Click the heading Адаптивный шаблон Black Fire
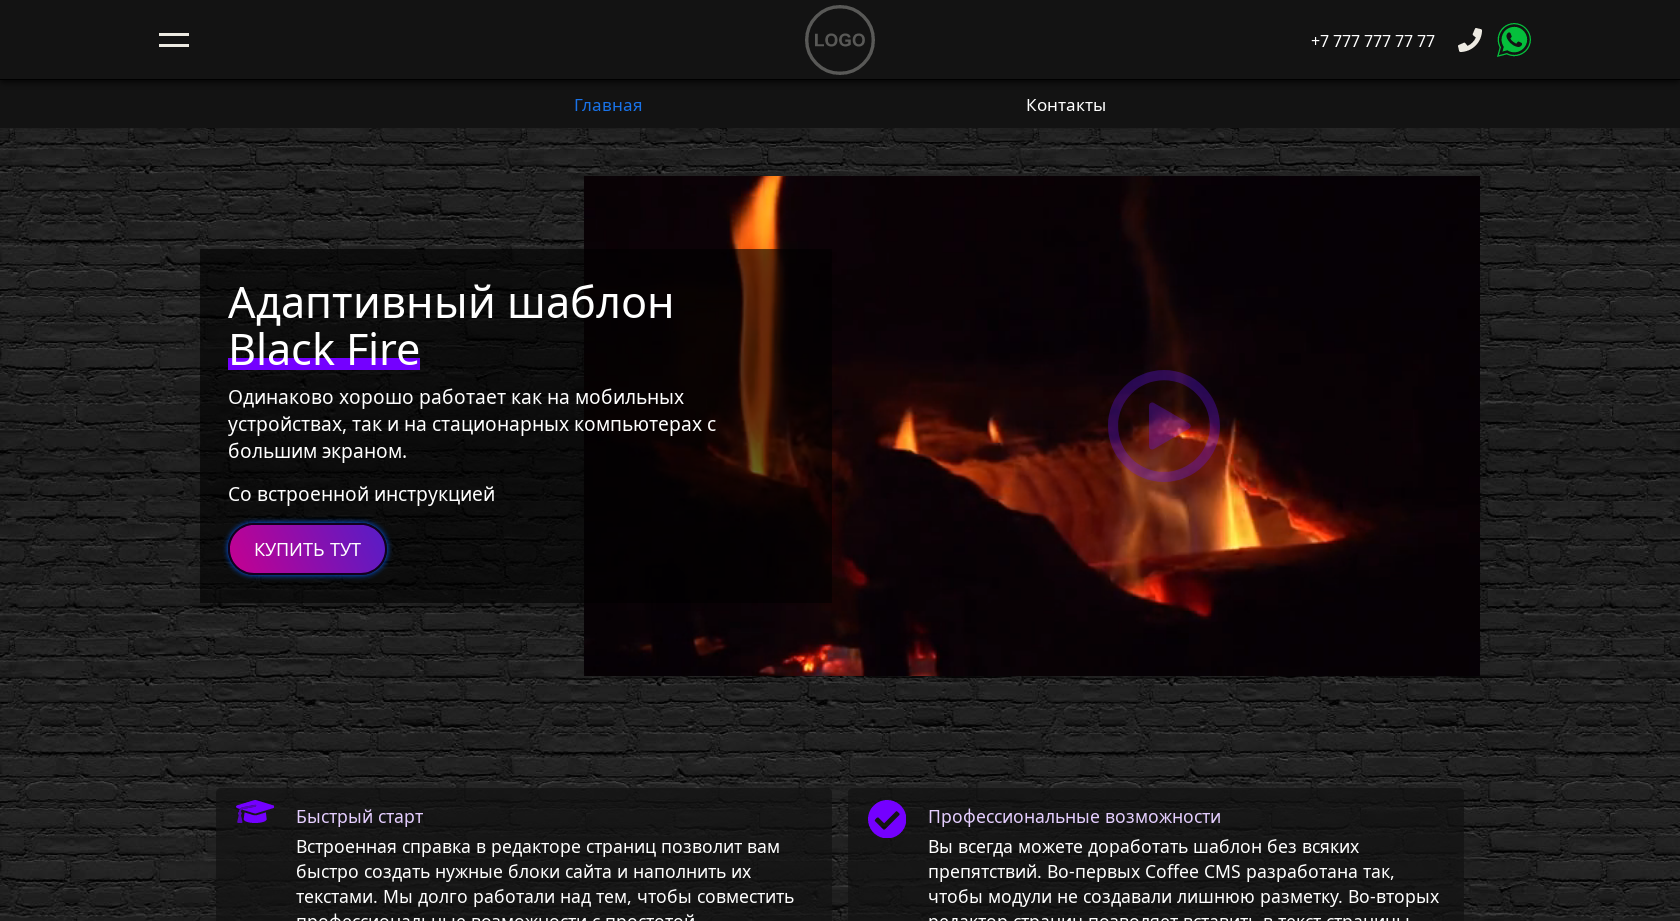Screen dimensions: 1680x921 tap(451, 326)
